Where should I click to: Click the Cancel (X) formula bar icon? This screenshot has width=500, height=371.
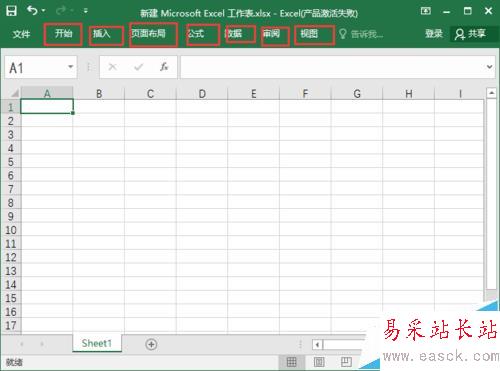[x=112, y=67]
